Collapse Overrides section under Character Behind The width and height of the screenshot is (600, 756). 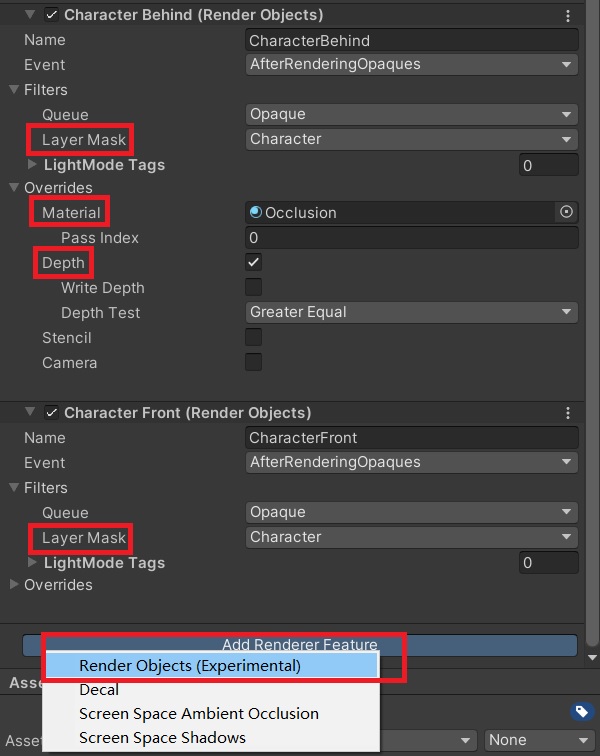point(14,187)
